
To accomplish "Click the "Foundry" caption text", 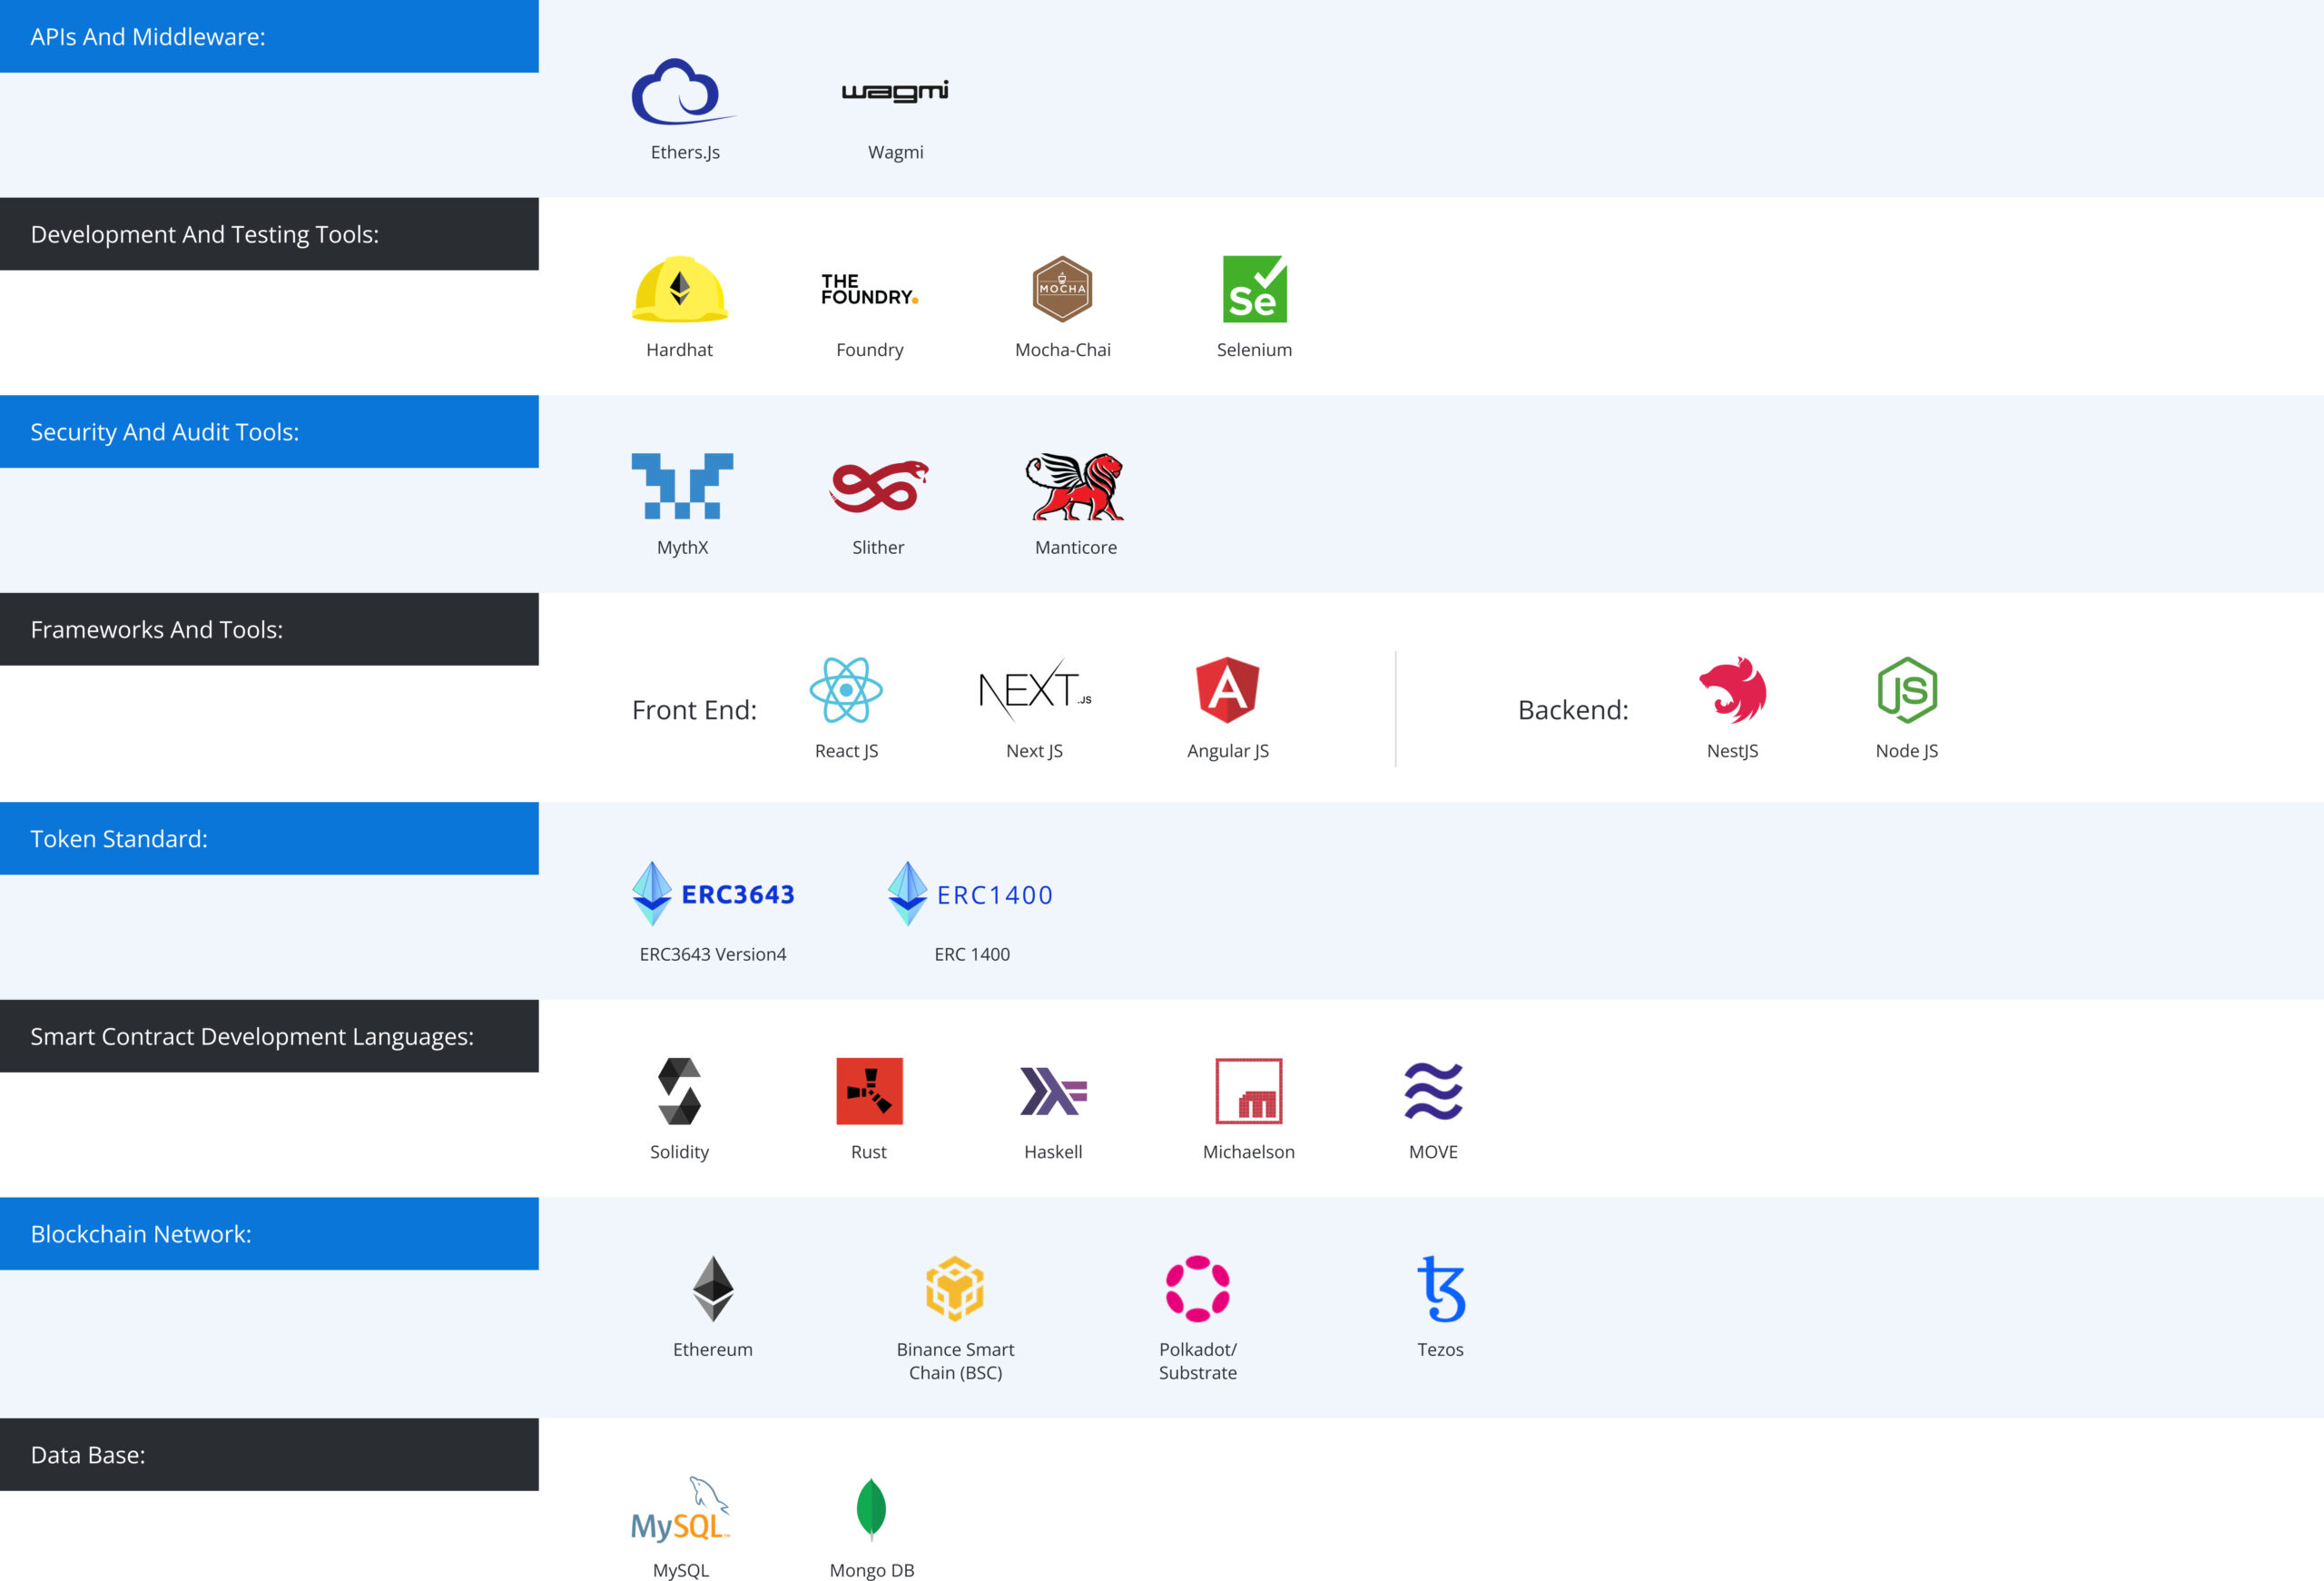I will pos(870,350).
